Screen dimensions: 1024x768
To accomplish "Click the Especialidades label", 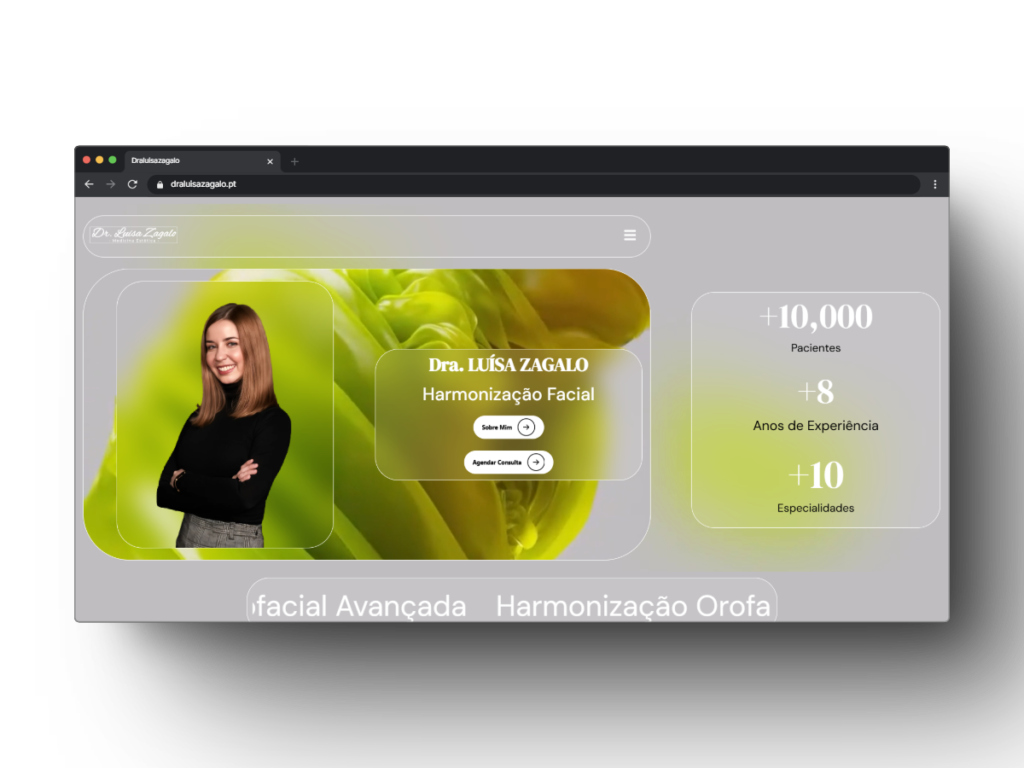I will coord(816,508).
